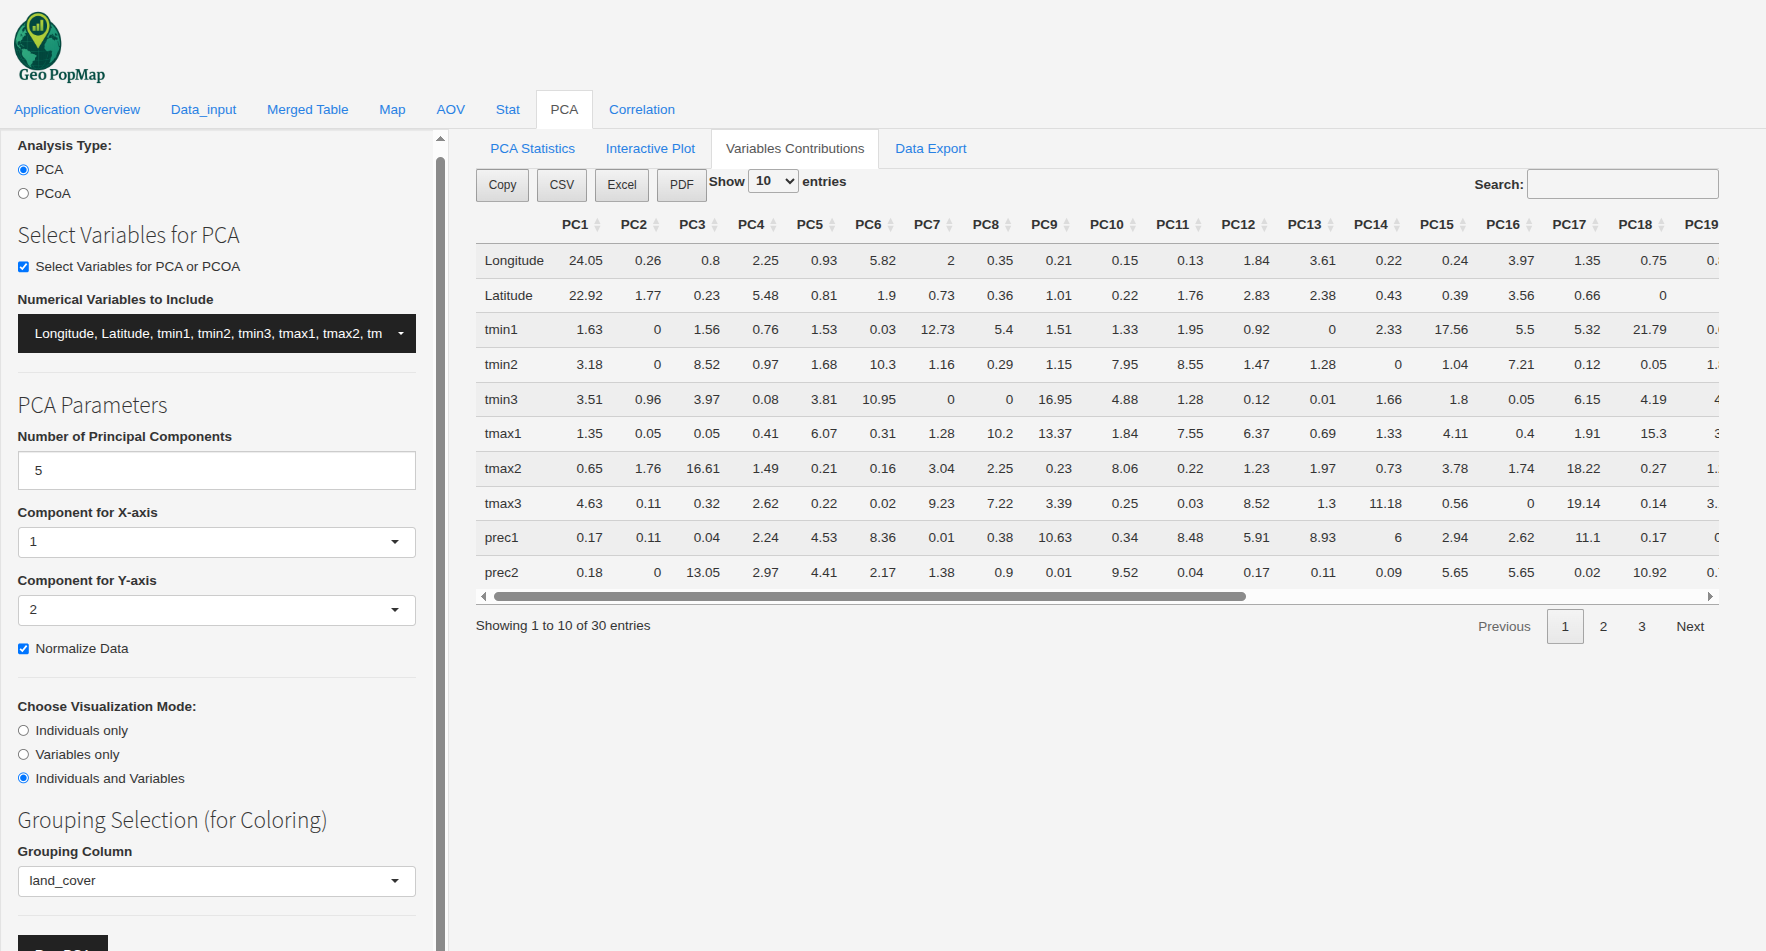The width and height of the screenshot is (1766, 951).
Task: Open the Map tab
Action: 392,110
